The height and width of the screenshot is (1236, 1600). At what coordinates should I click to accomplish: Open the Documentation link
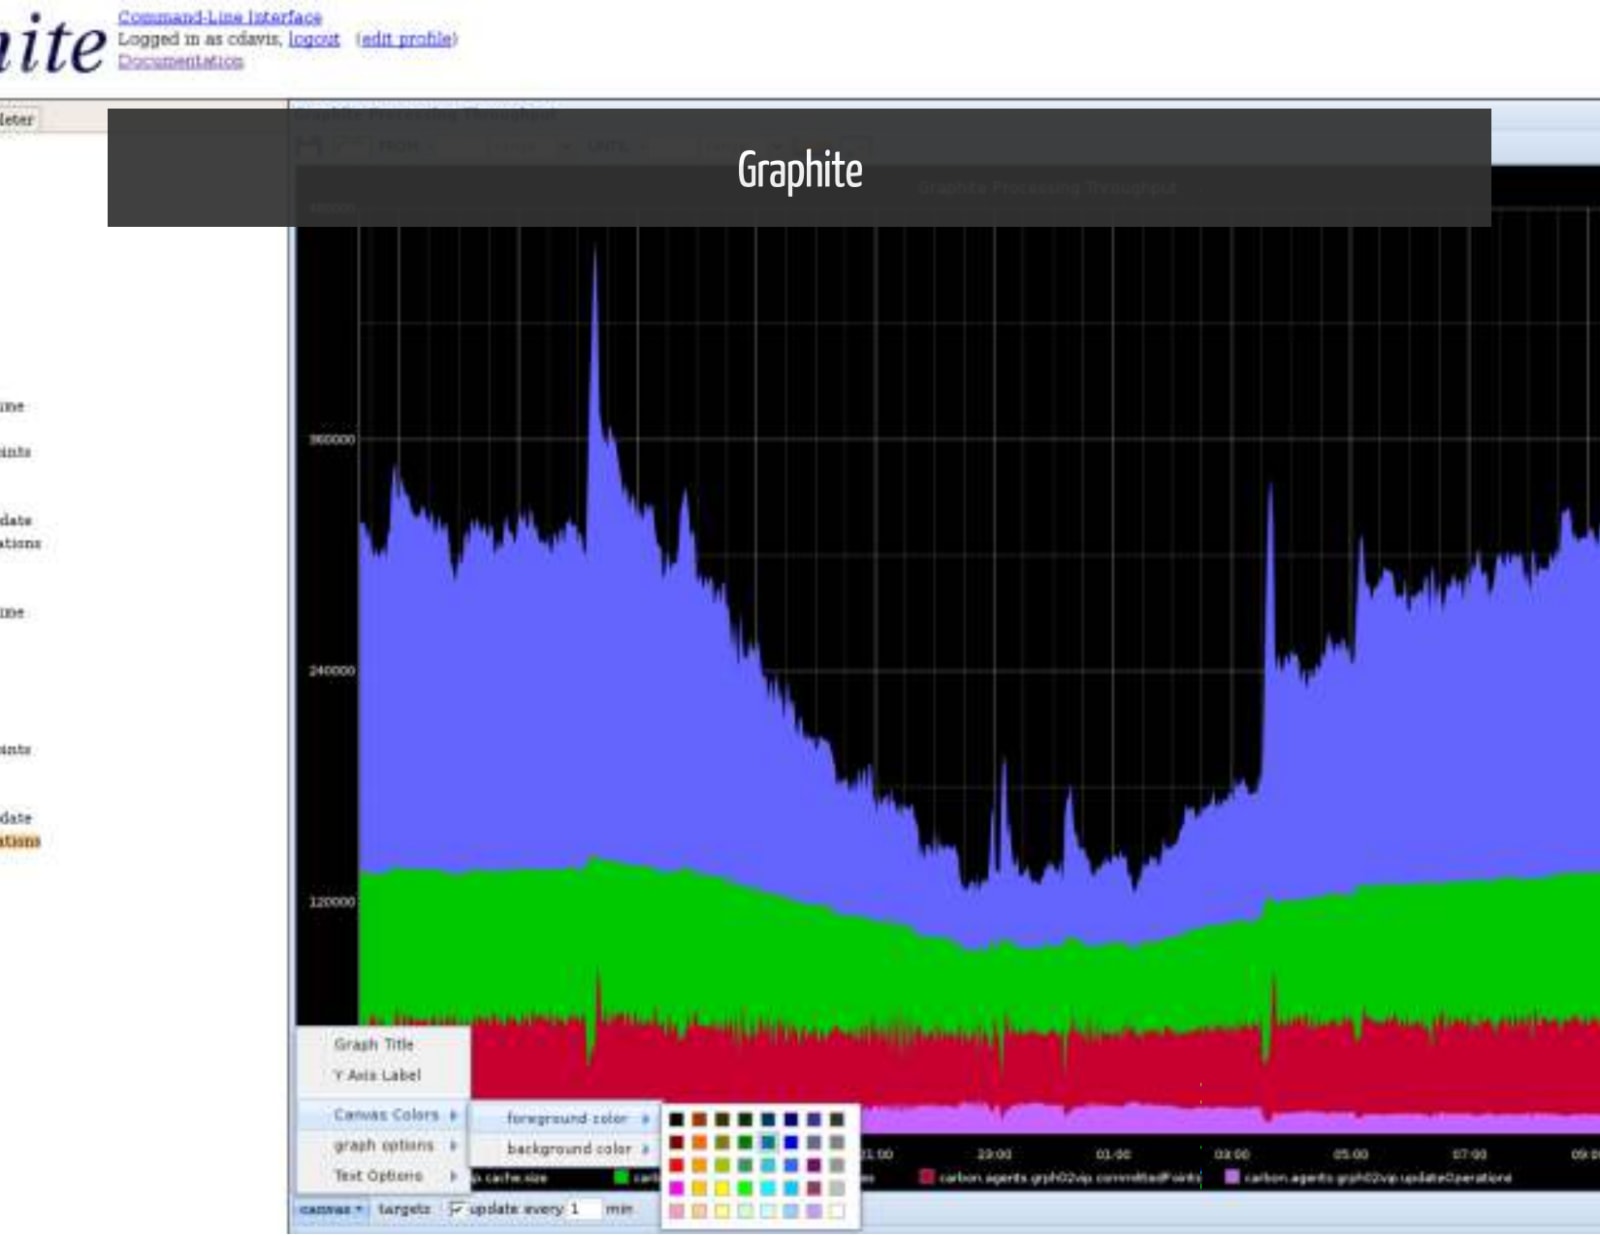point(181,61)
